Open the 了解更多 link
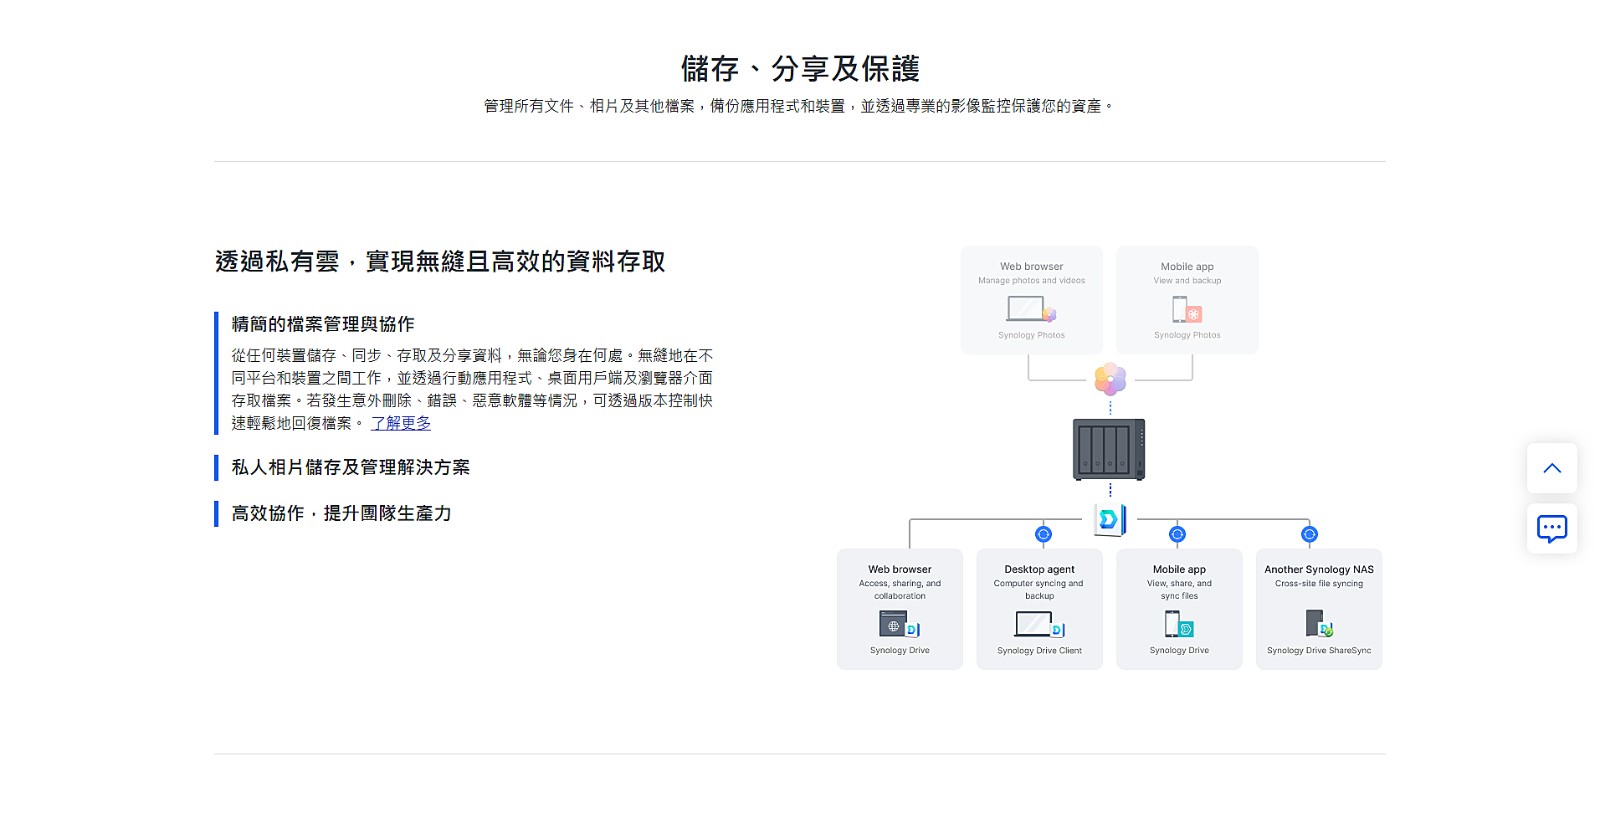 click(x=401, y=423)
